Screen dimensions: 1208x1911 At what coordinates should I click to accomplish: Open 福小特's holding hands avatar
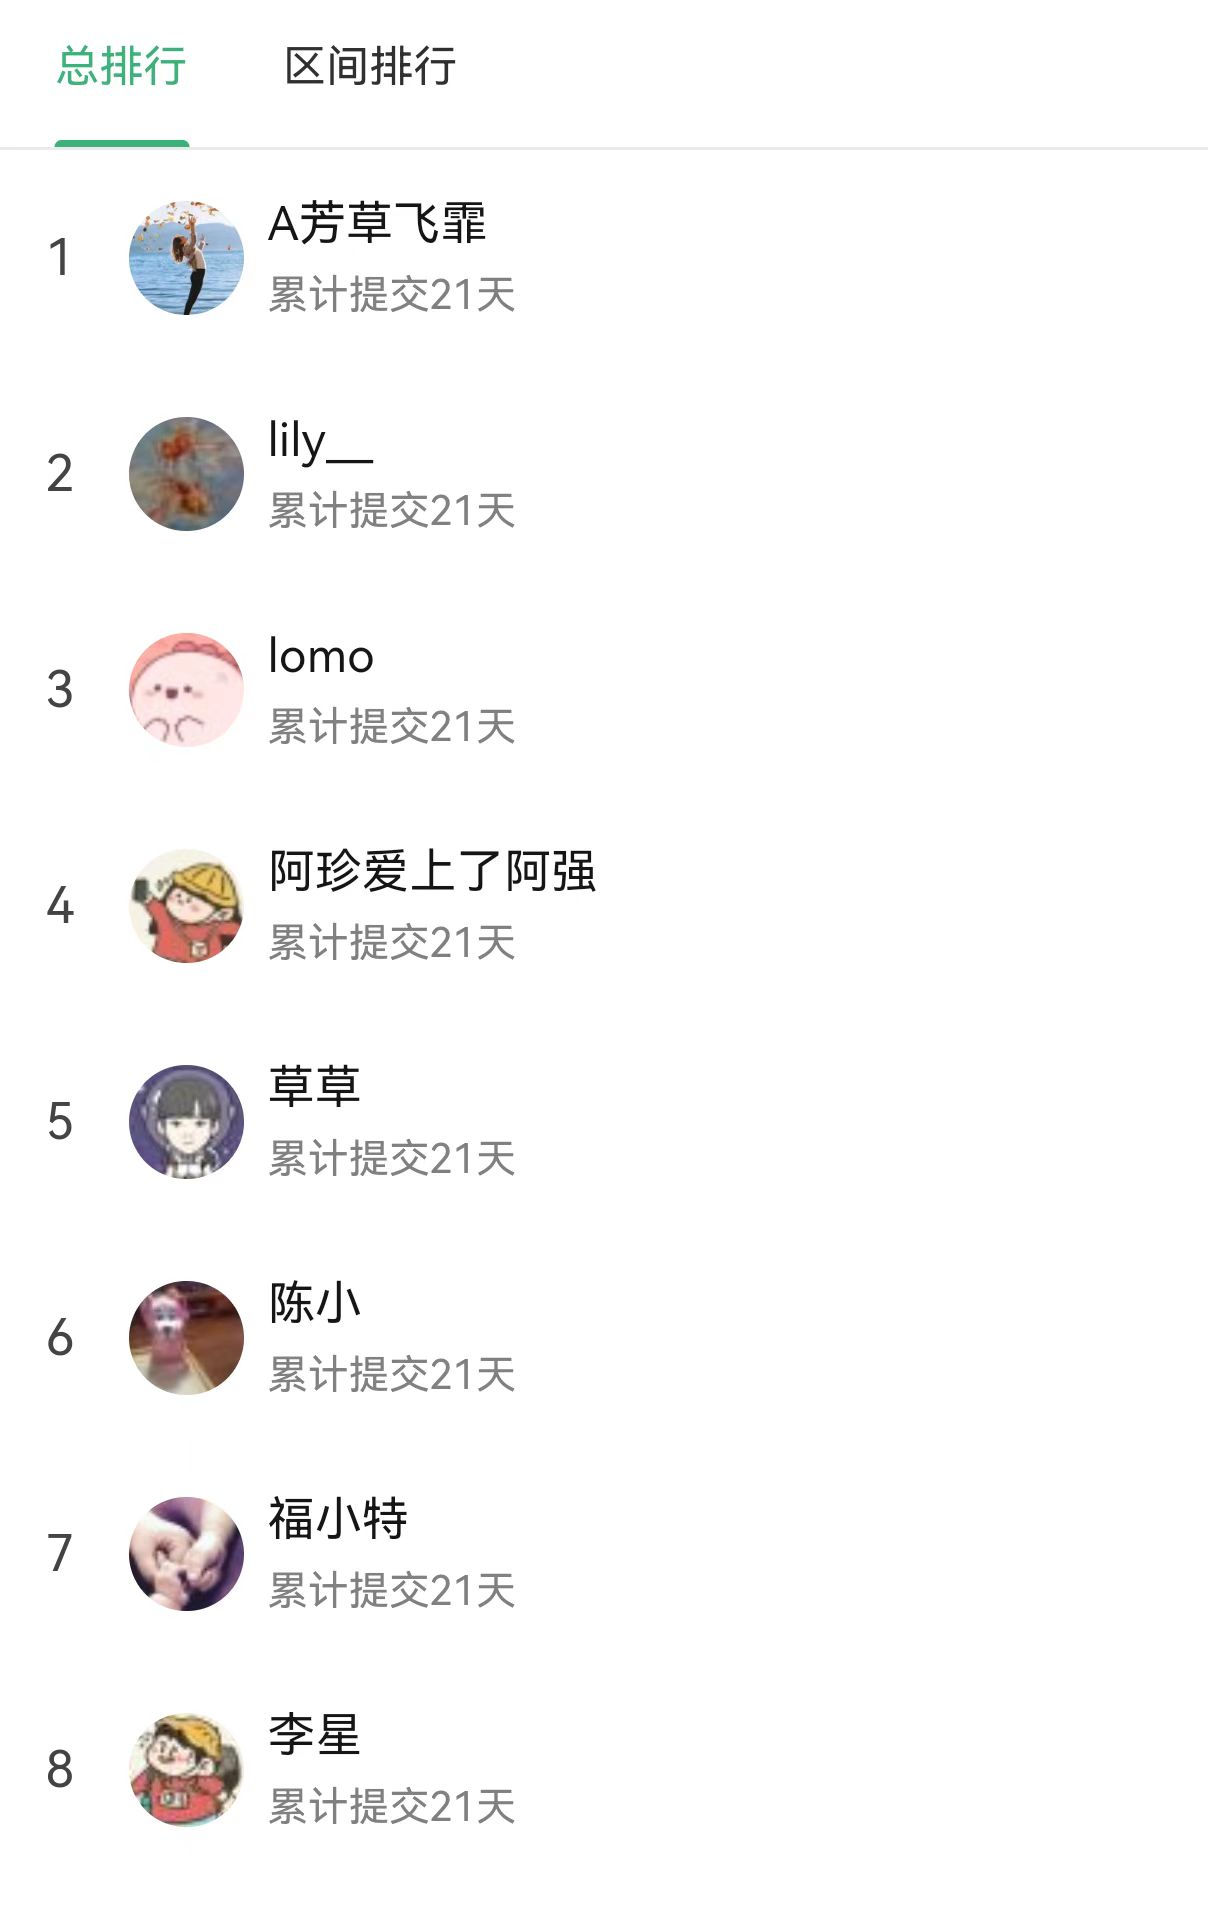[186, 1553]
